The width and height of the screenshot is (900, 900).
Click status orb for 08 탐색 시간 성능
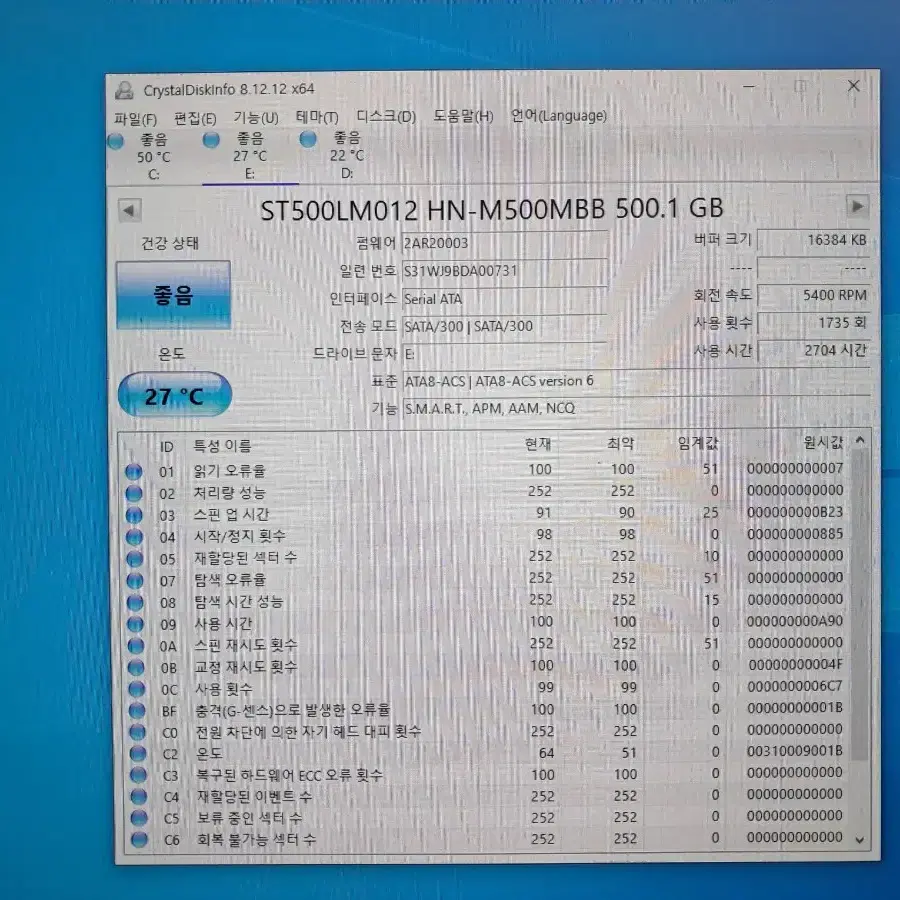(x=135, y=602)
